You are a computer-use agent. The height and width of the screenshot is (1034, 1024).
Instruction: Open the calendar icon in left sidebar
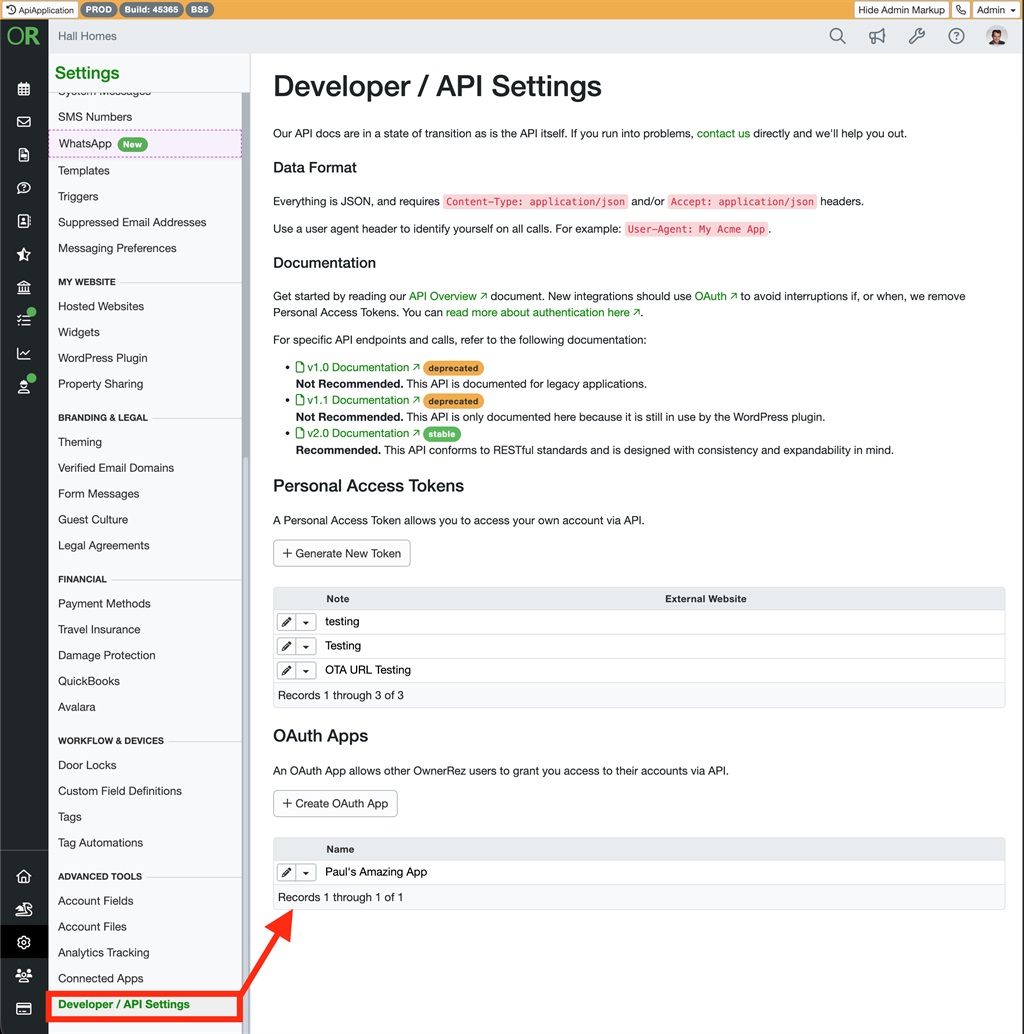(24, 89)
